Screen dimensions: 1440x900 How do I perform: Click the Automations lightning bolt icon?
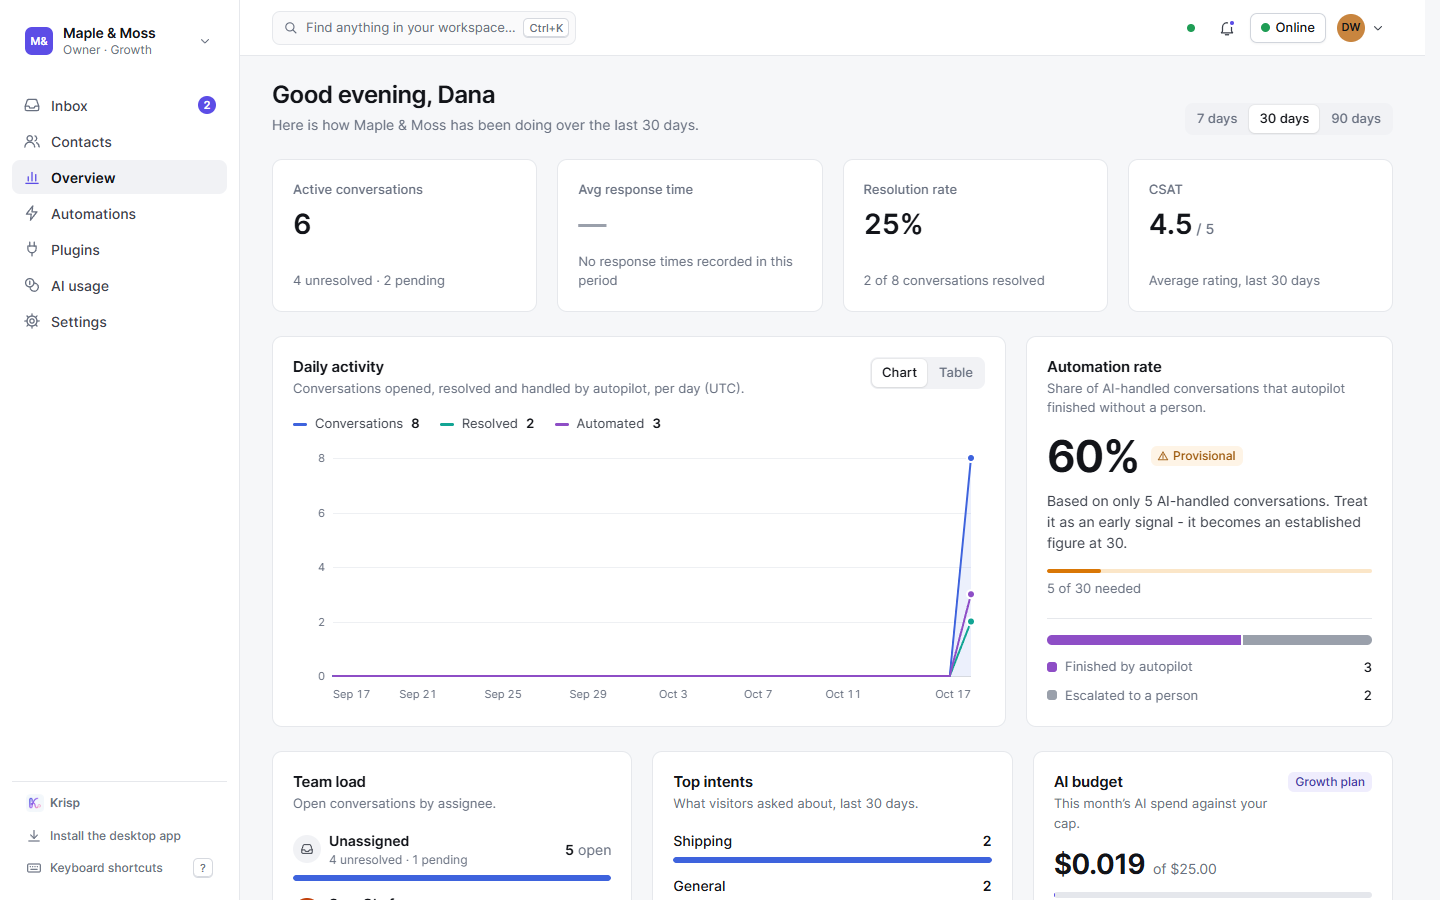coord(32,213)
